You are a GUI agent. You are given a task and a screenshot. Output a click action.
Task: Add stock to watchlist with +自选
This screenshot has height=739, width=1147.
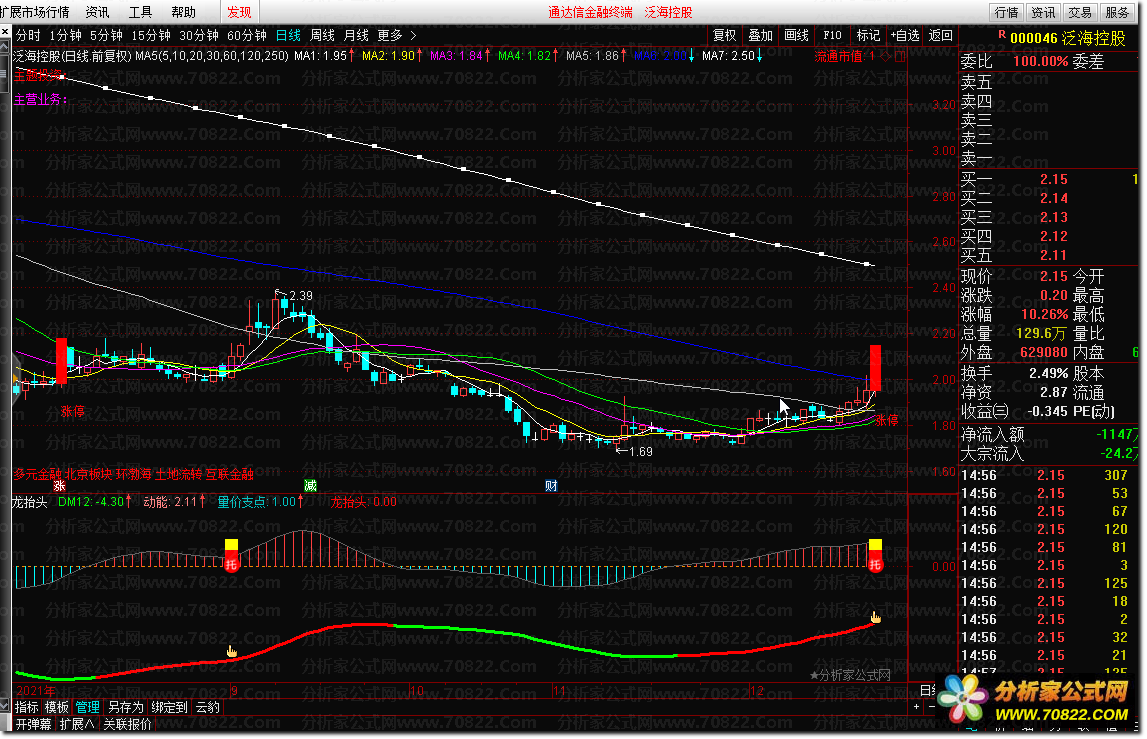pyautogui.click(x=905, y=35)
